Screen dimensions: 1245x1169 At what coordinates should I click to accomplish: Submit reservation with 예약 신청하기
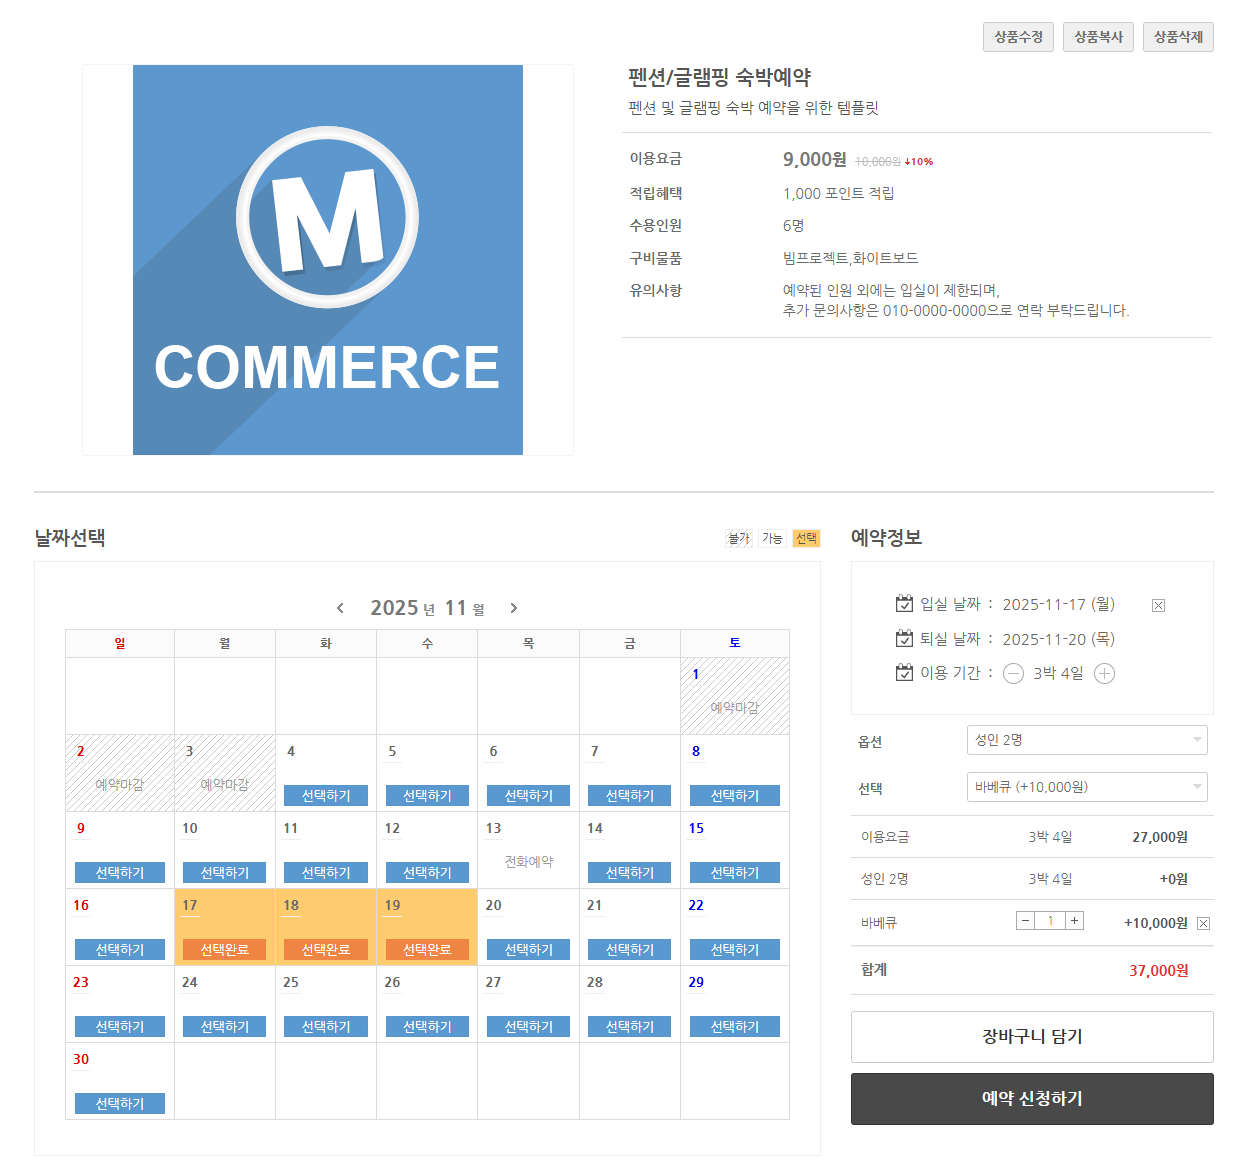tap(1031, 1098)
